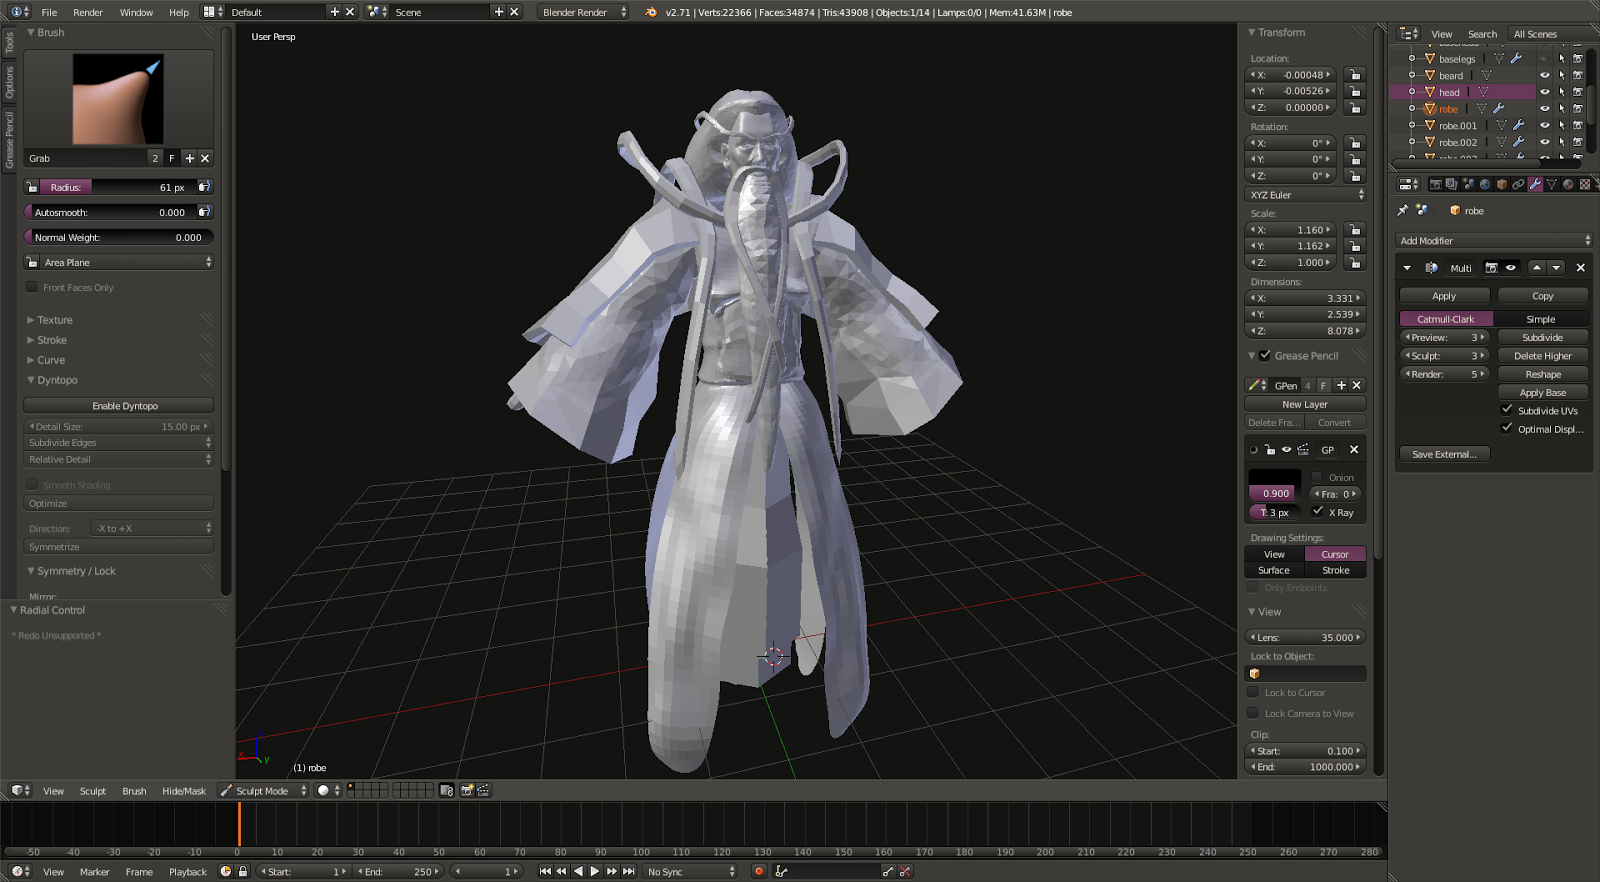Screen dimensions: 1600x882
Task: Open the Hide/Mask menu
Action: pyautogui.click(x=184, y=790)
